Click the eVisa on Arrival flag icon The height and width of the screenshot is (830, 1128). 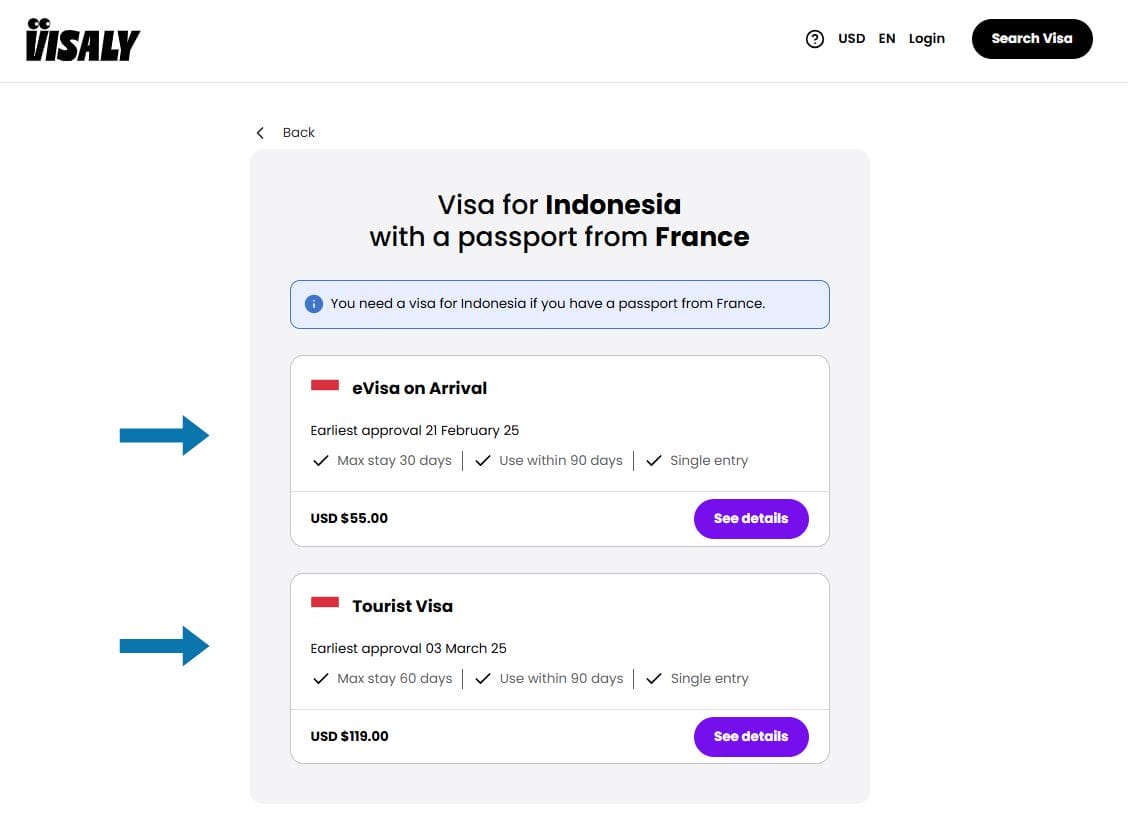325,386
